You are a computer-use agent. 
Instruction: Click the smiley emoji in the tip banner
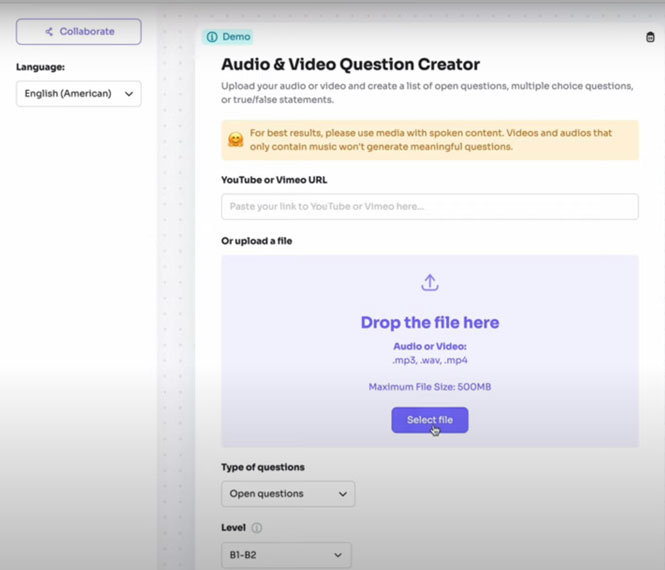[236, 140]
